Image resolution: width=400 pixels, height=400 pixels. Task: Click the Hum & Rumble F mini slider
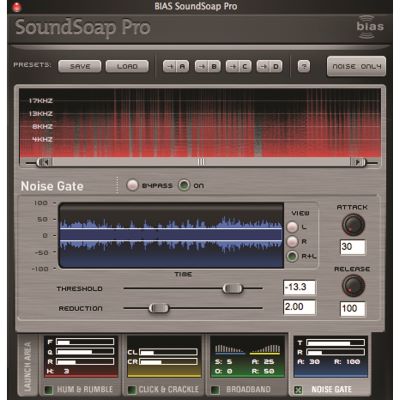click(85, 342)
